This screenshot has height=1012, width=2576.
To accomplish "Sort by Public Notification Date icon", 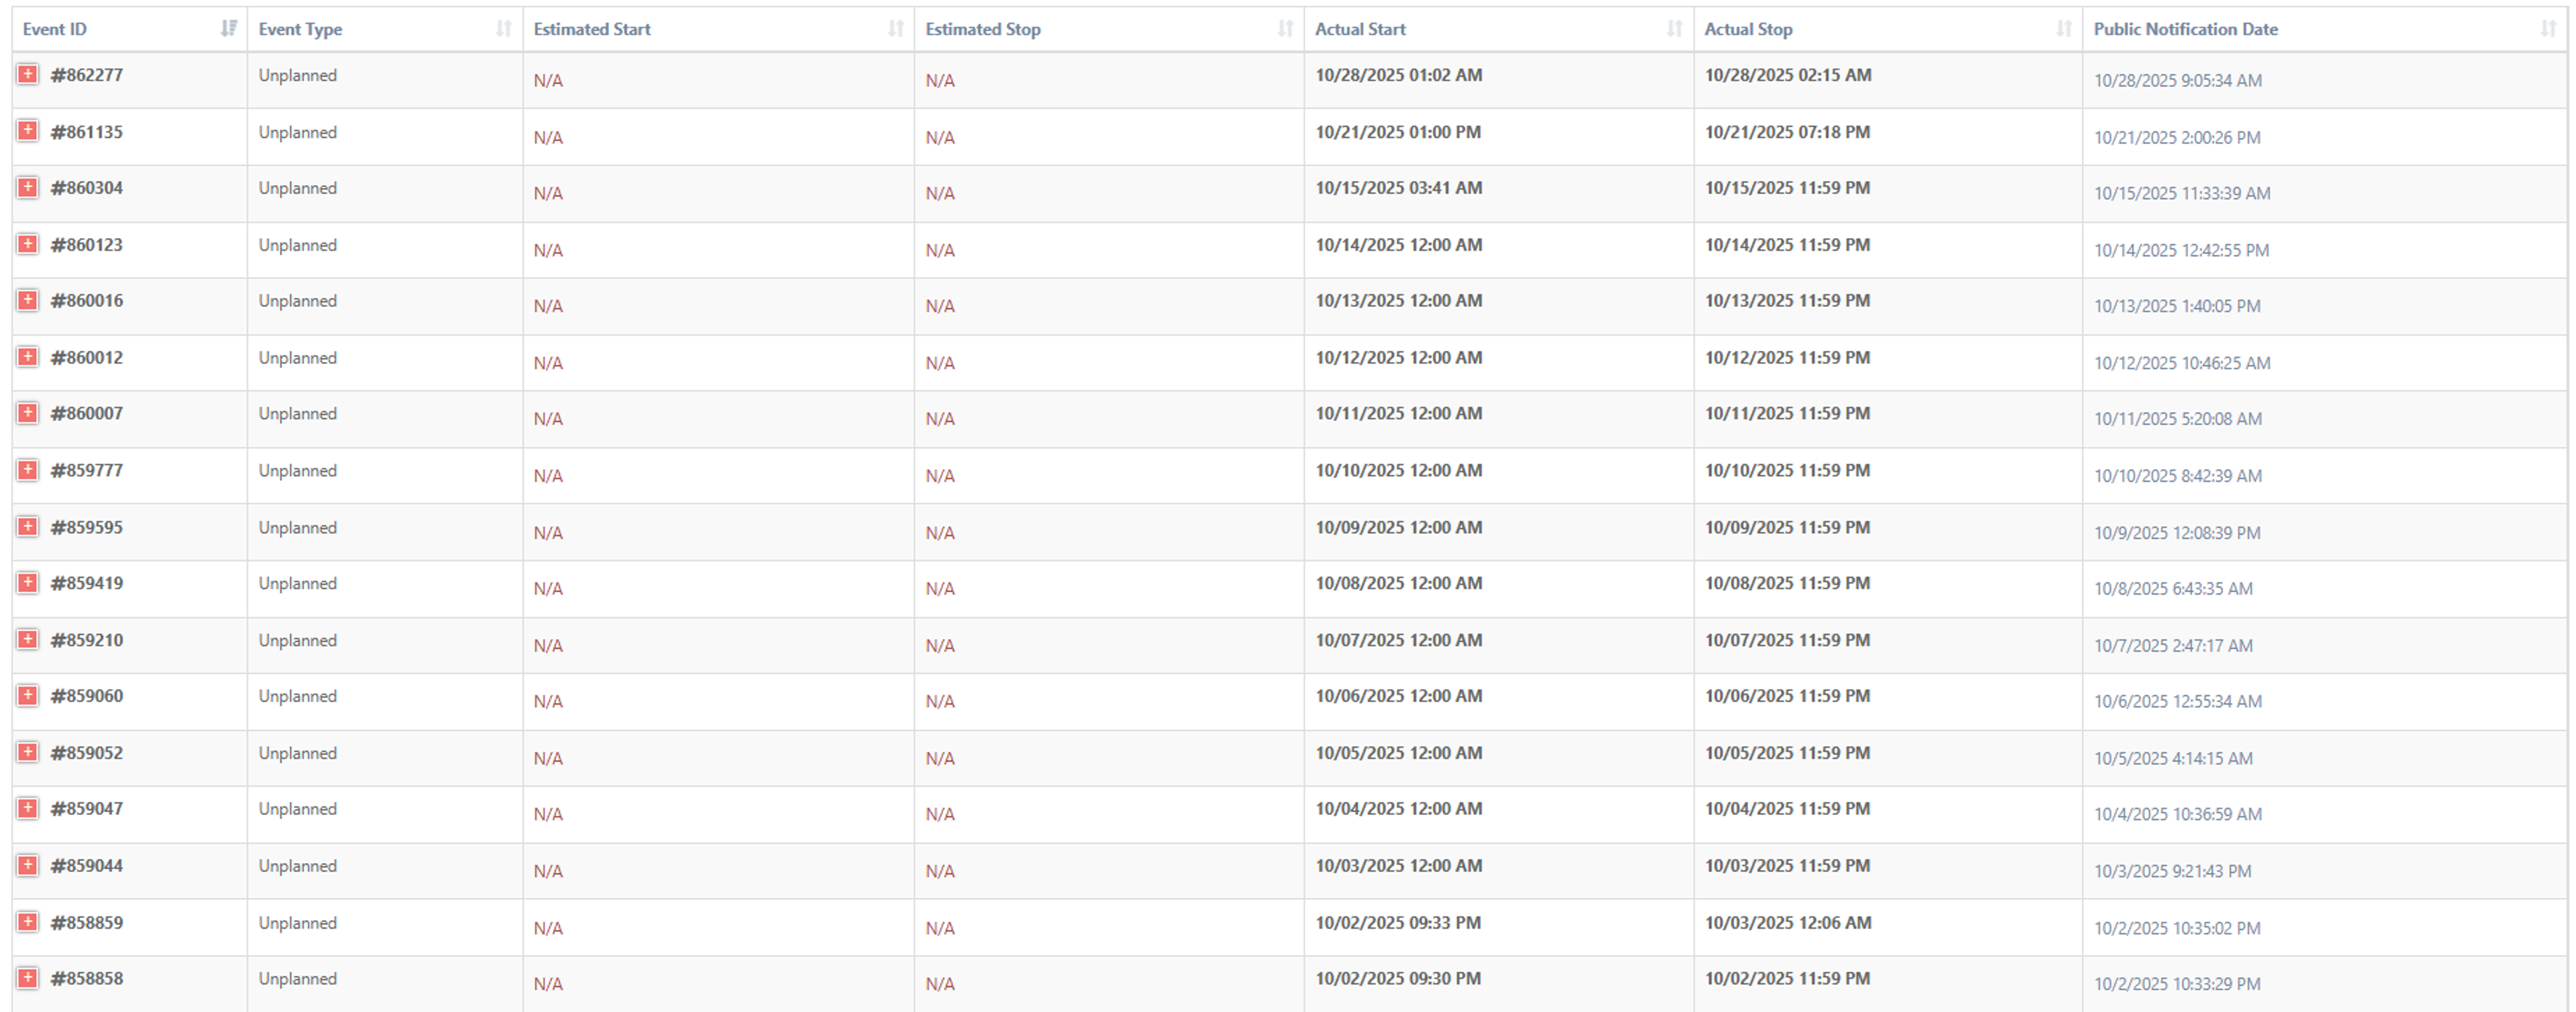I will click(2548, 28).
